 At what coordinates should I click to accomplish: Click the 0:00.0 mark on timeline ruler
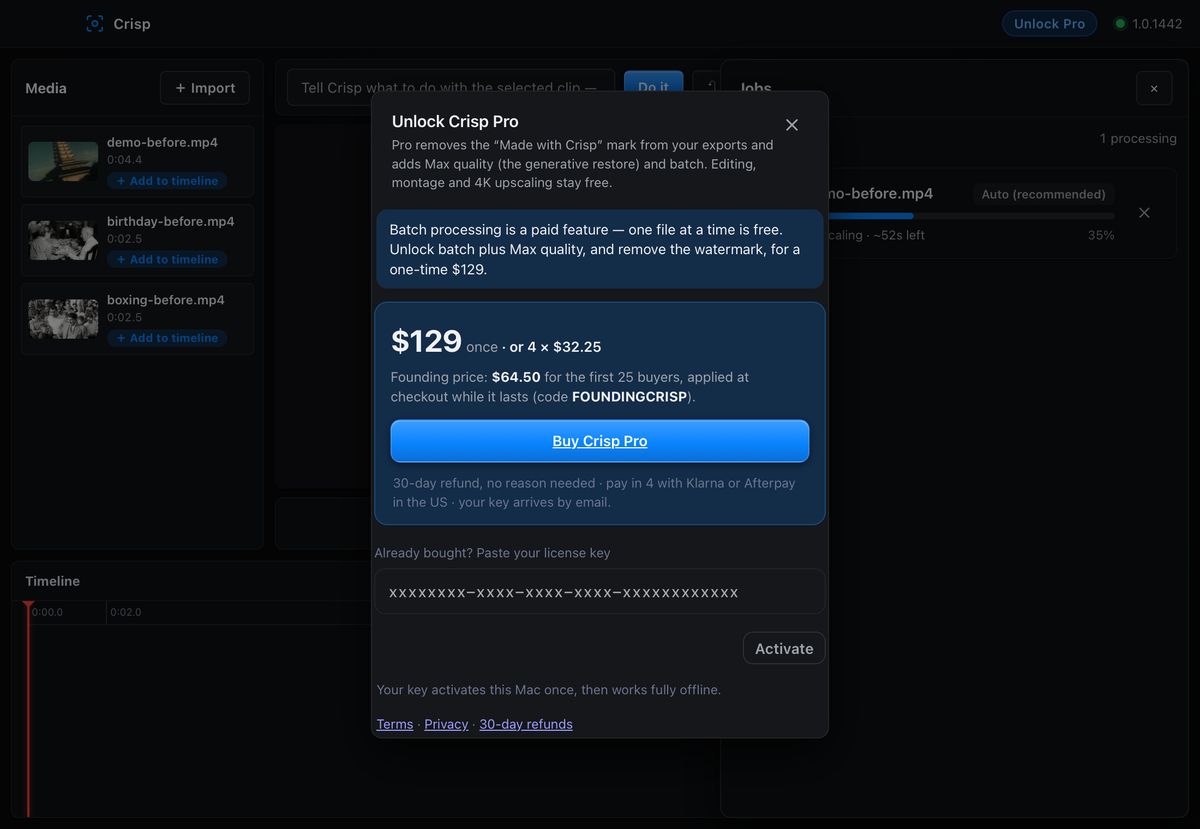pyautogui.click(x=47, y=612)
